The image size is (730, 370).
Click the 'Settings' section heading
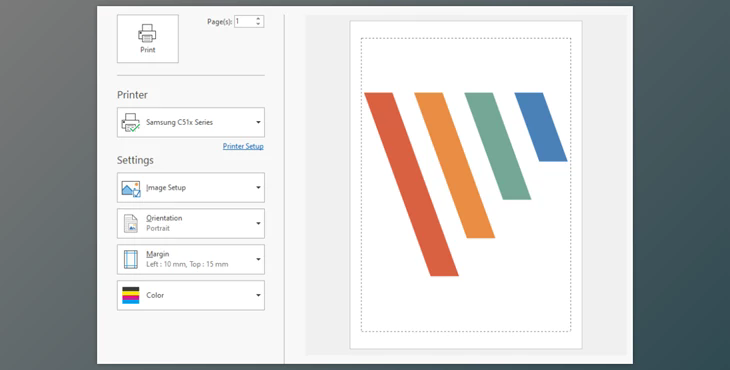pos(135,160)
